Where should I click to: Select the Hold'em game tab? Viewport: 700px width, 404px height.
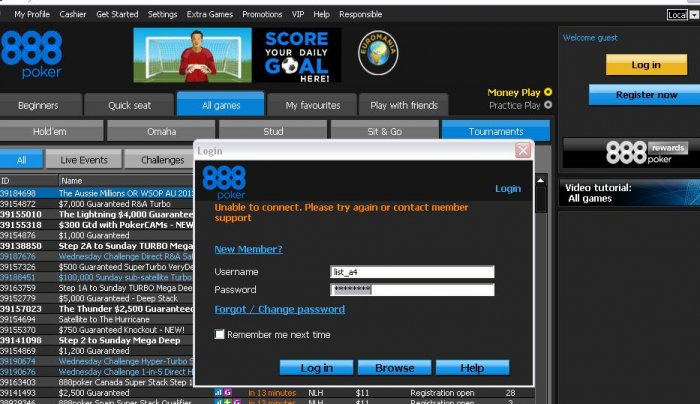point(50,131)
